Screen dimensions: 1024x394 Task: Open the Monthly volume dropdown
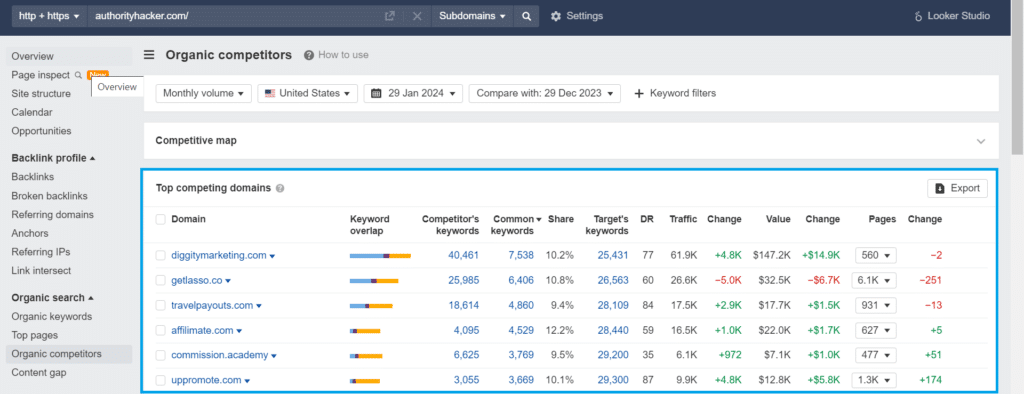click(x=204, y=93)
